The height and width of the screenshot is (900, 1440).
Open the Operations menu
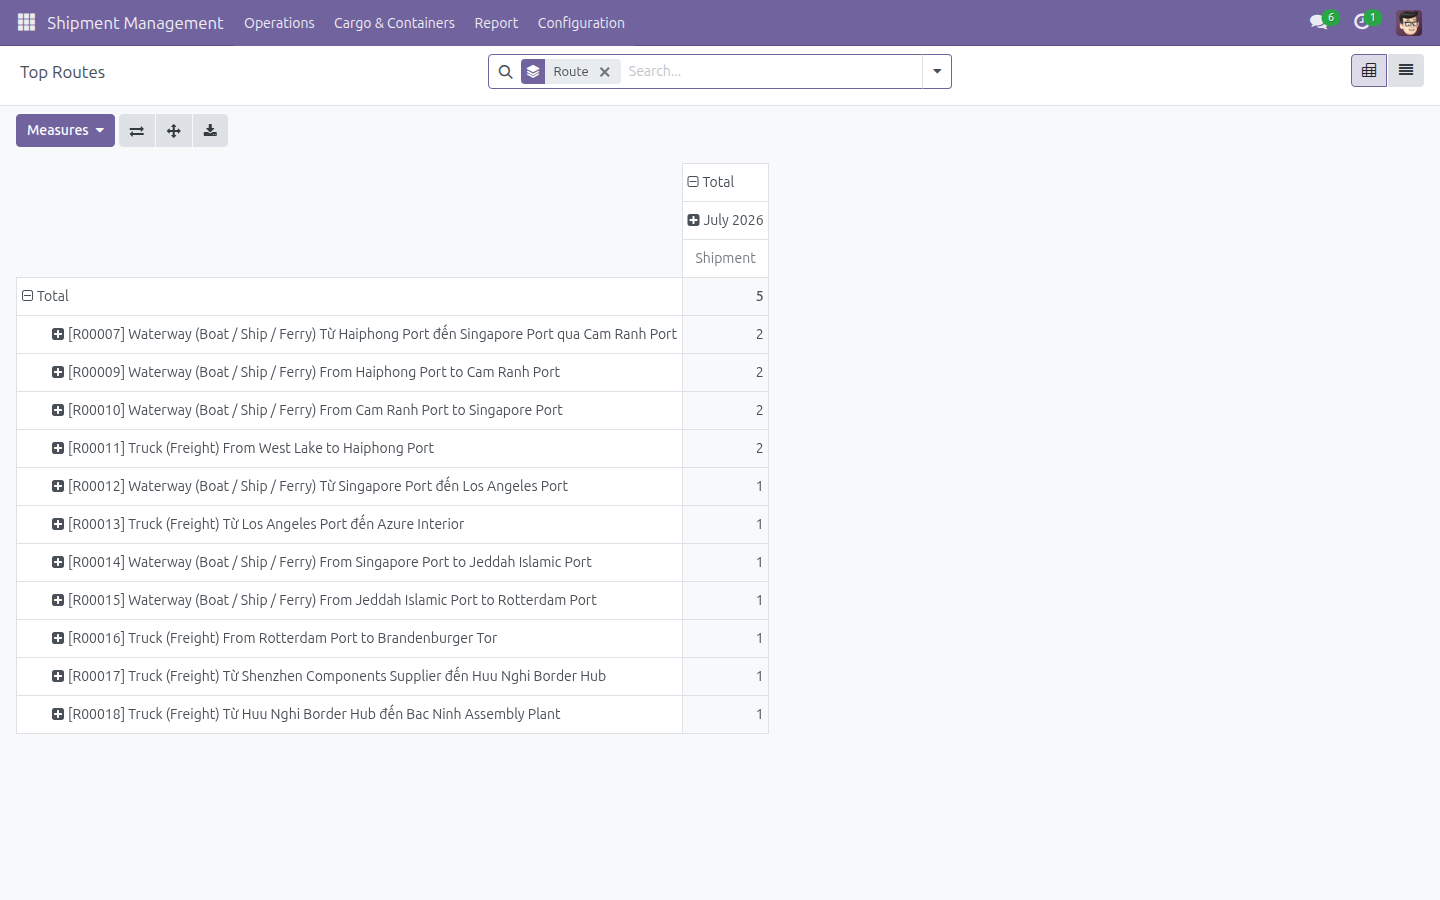click(279, 23)
